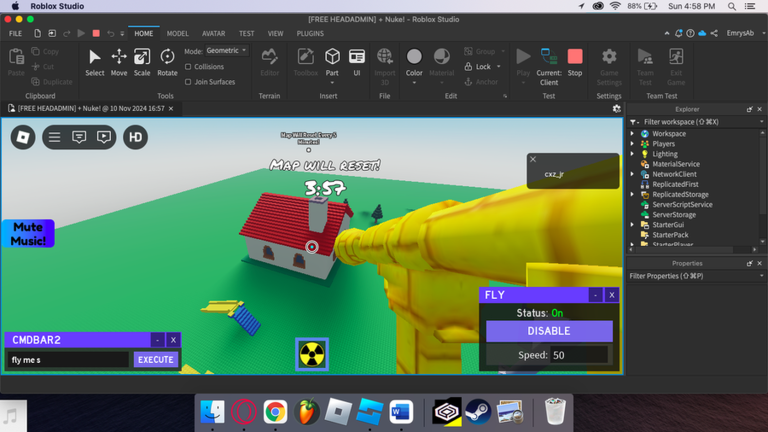Click the HD admin icon
Viewport: 768px width, 432px height.
(135, 137)
